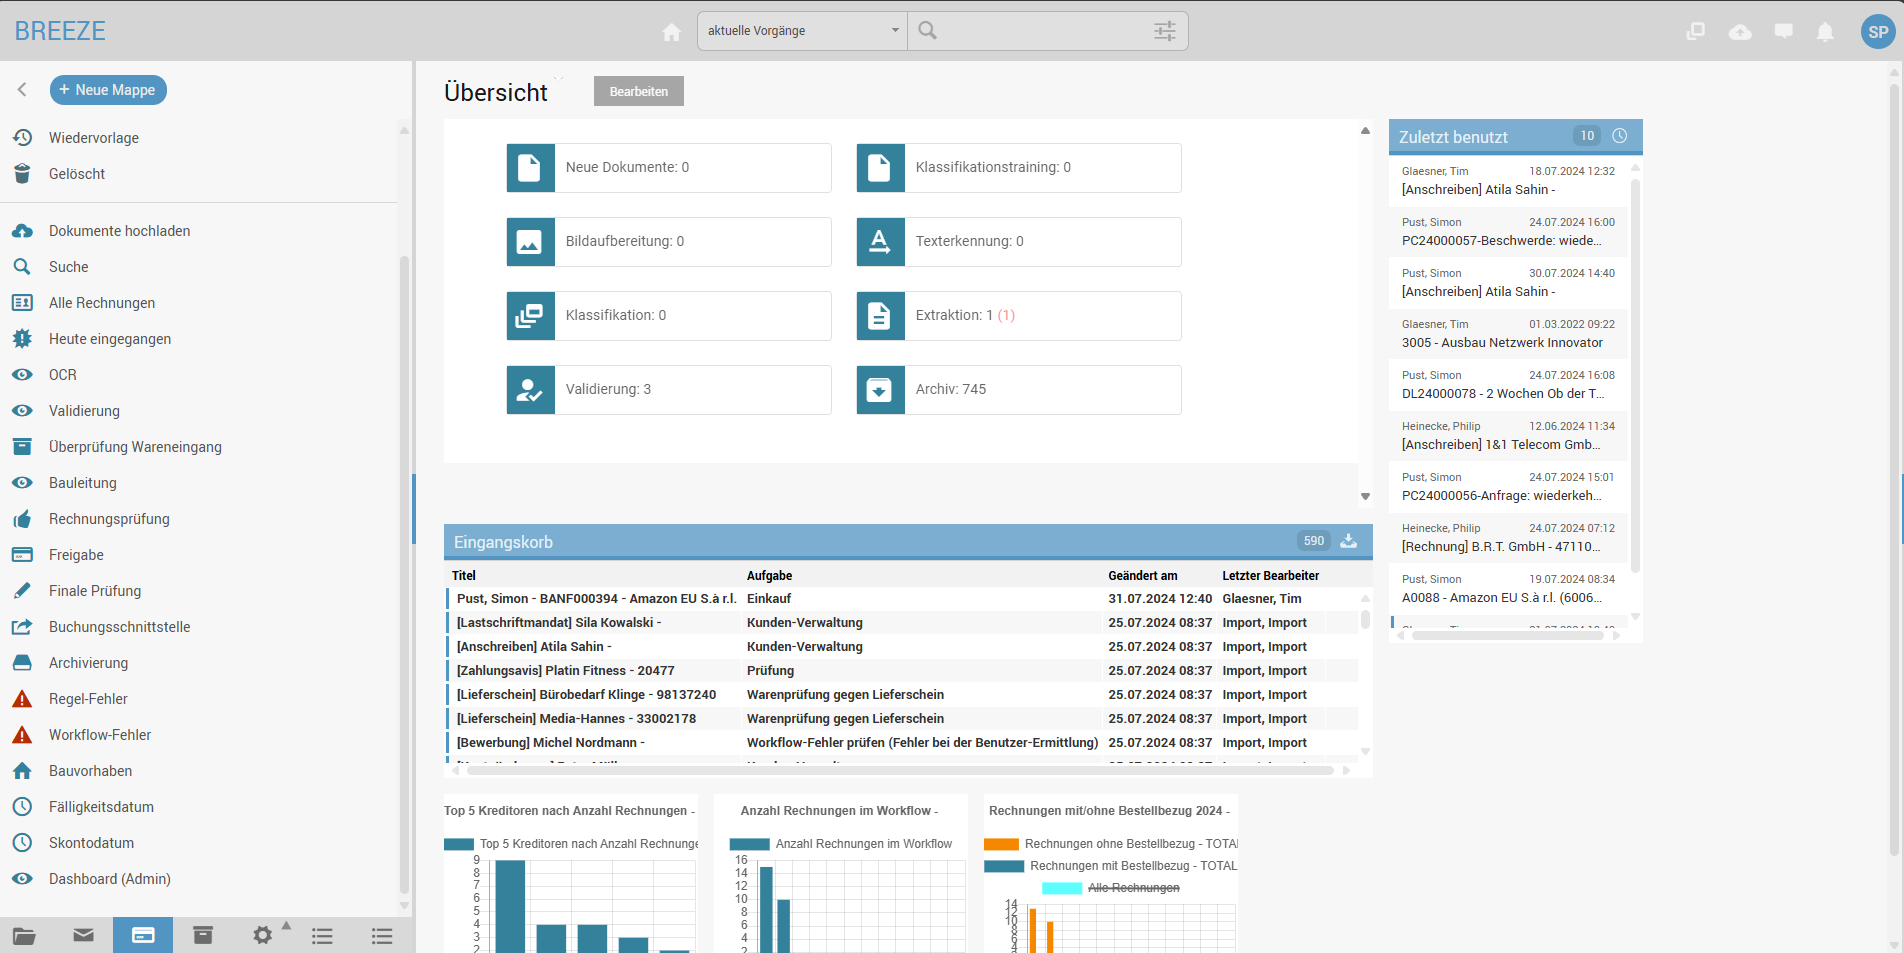Open Wiedervorlage in the sidebar
The height and width of the screenshot is (953, 1904).
[94, 138]
